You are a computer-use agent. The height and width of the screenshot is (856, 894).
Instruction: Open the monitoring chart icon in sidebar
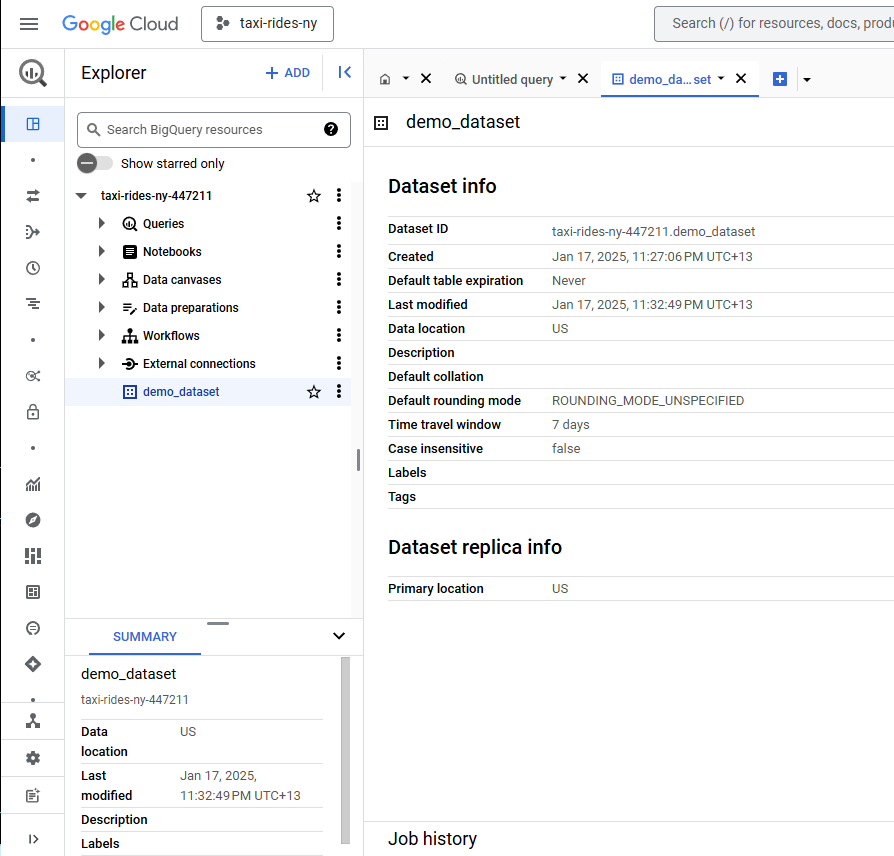[x=33, y=484]
